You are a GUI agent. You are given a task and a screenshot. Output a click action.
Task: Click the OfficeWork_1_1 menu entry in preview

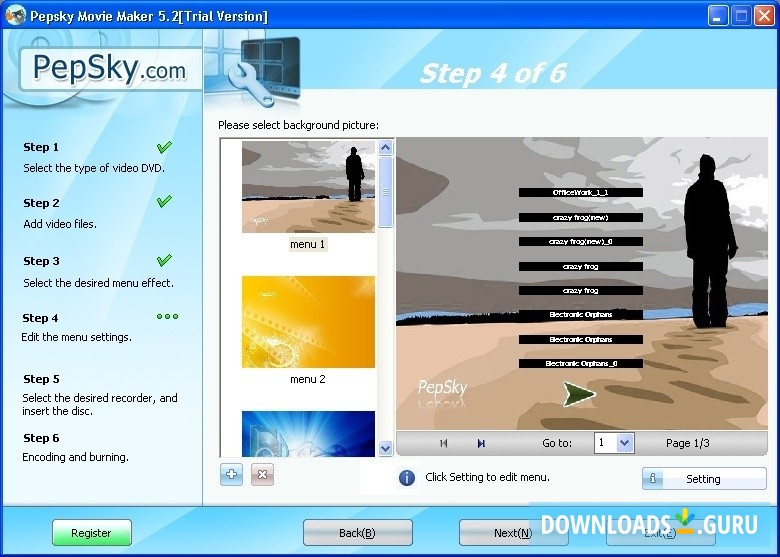click(x=581, y=192)
